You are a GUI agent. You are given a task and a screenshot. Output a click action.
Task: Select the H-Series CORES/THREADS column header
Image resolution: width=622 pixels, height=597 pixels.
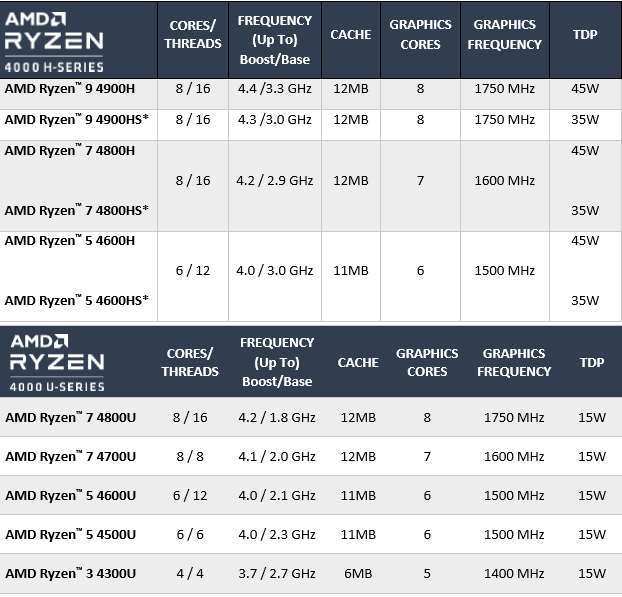pyautogui.click(x=193, y=34)
